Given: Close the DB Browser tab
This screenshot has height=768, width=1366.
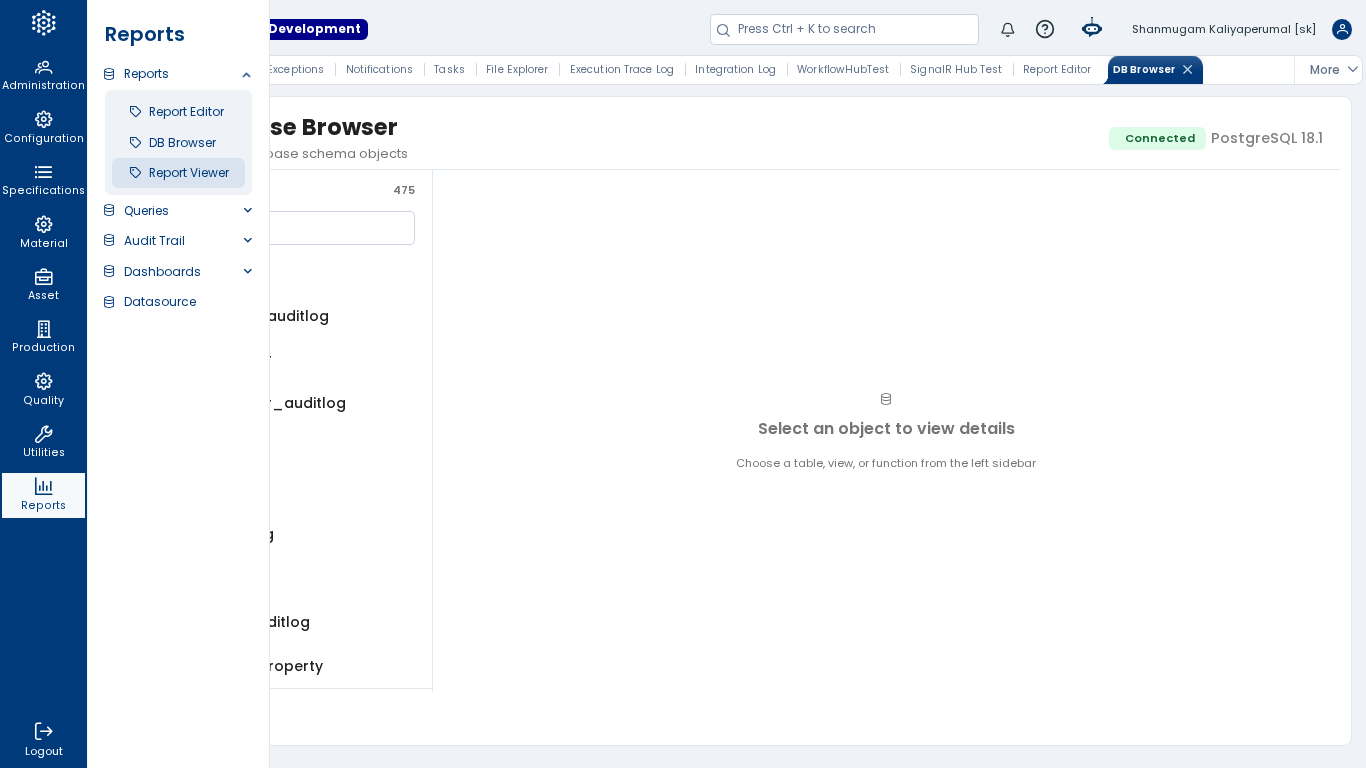Looking at the screenshot, I should pyautogui.click(x=1188, y=70).
